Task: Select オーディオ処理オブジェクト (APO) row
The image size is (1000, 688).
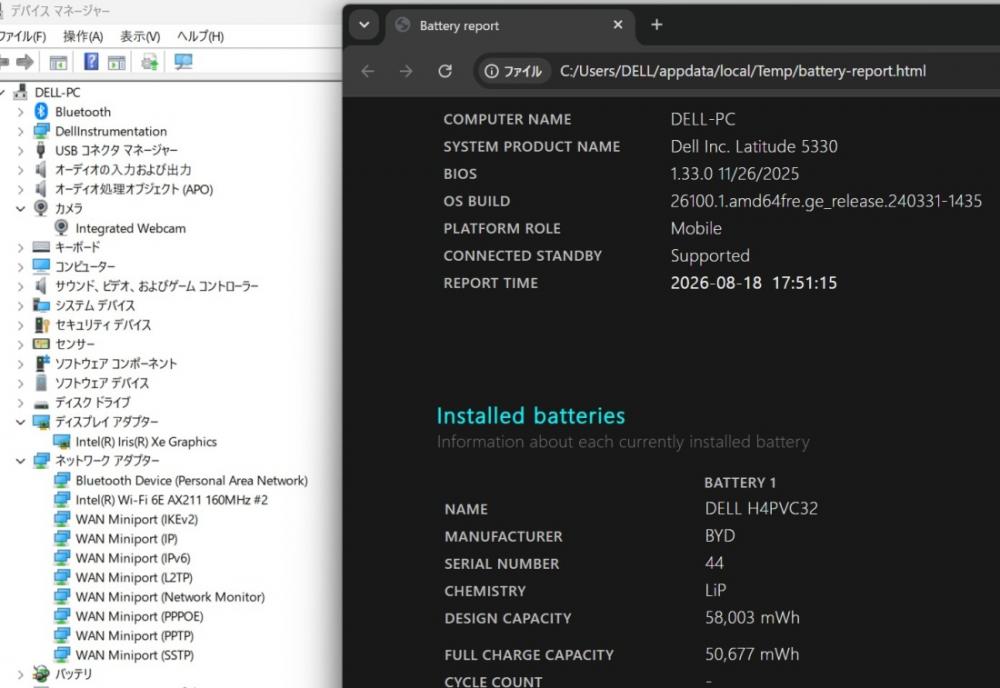Action: click(x=134, y=189)
